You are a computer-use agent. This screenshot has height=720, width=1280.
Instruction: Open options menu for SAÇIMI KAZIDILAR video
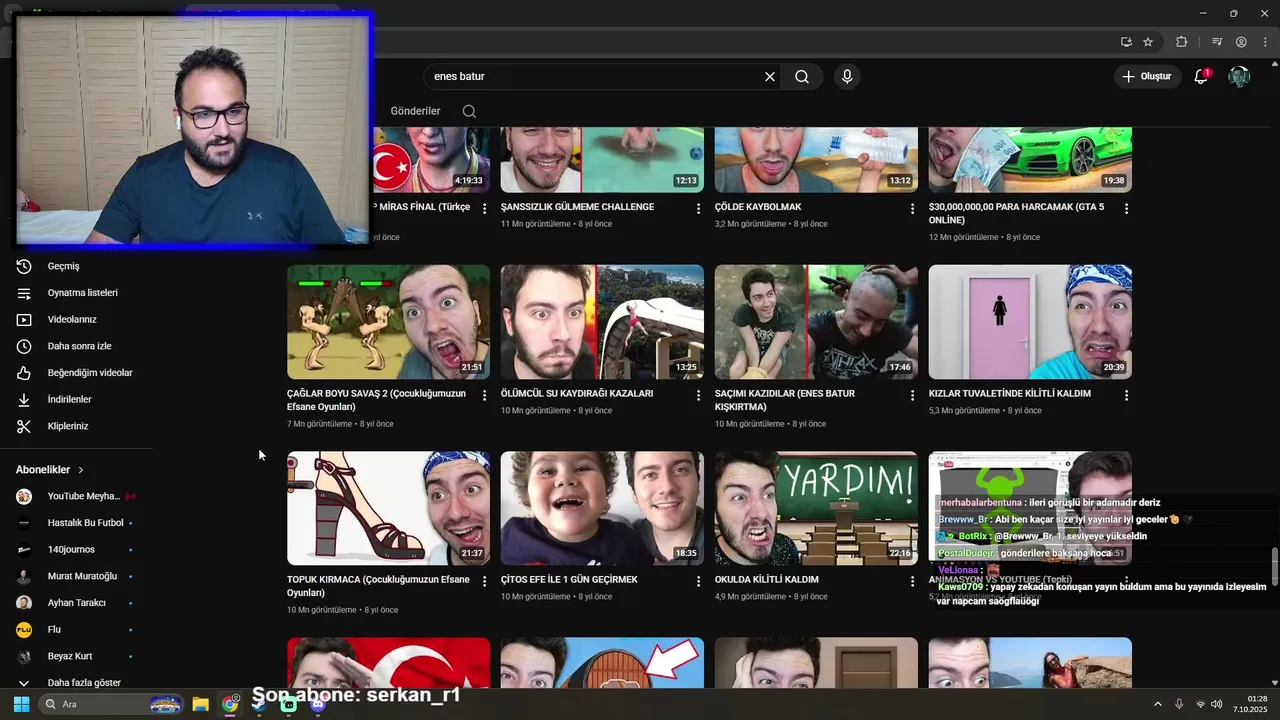coord(912,396)
